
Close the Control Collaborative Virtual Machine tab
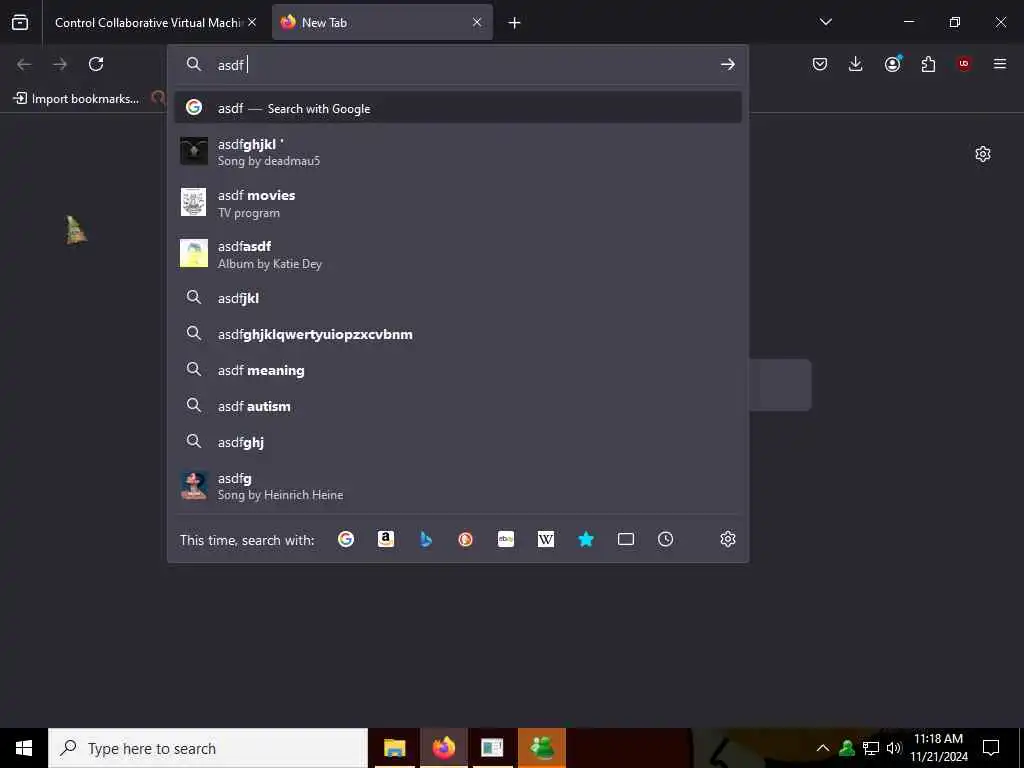click(252, 22)
